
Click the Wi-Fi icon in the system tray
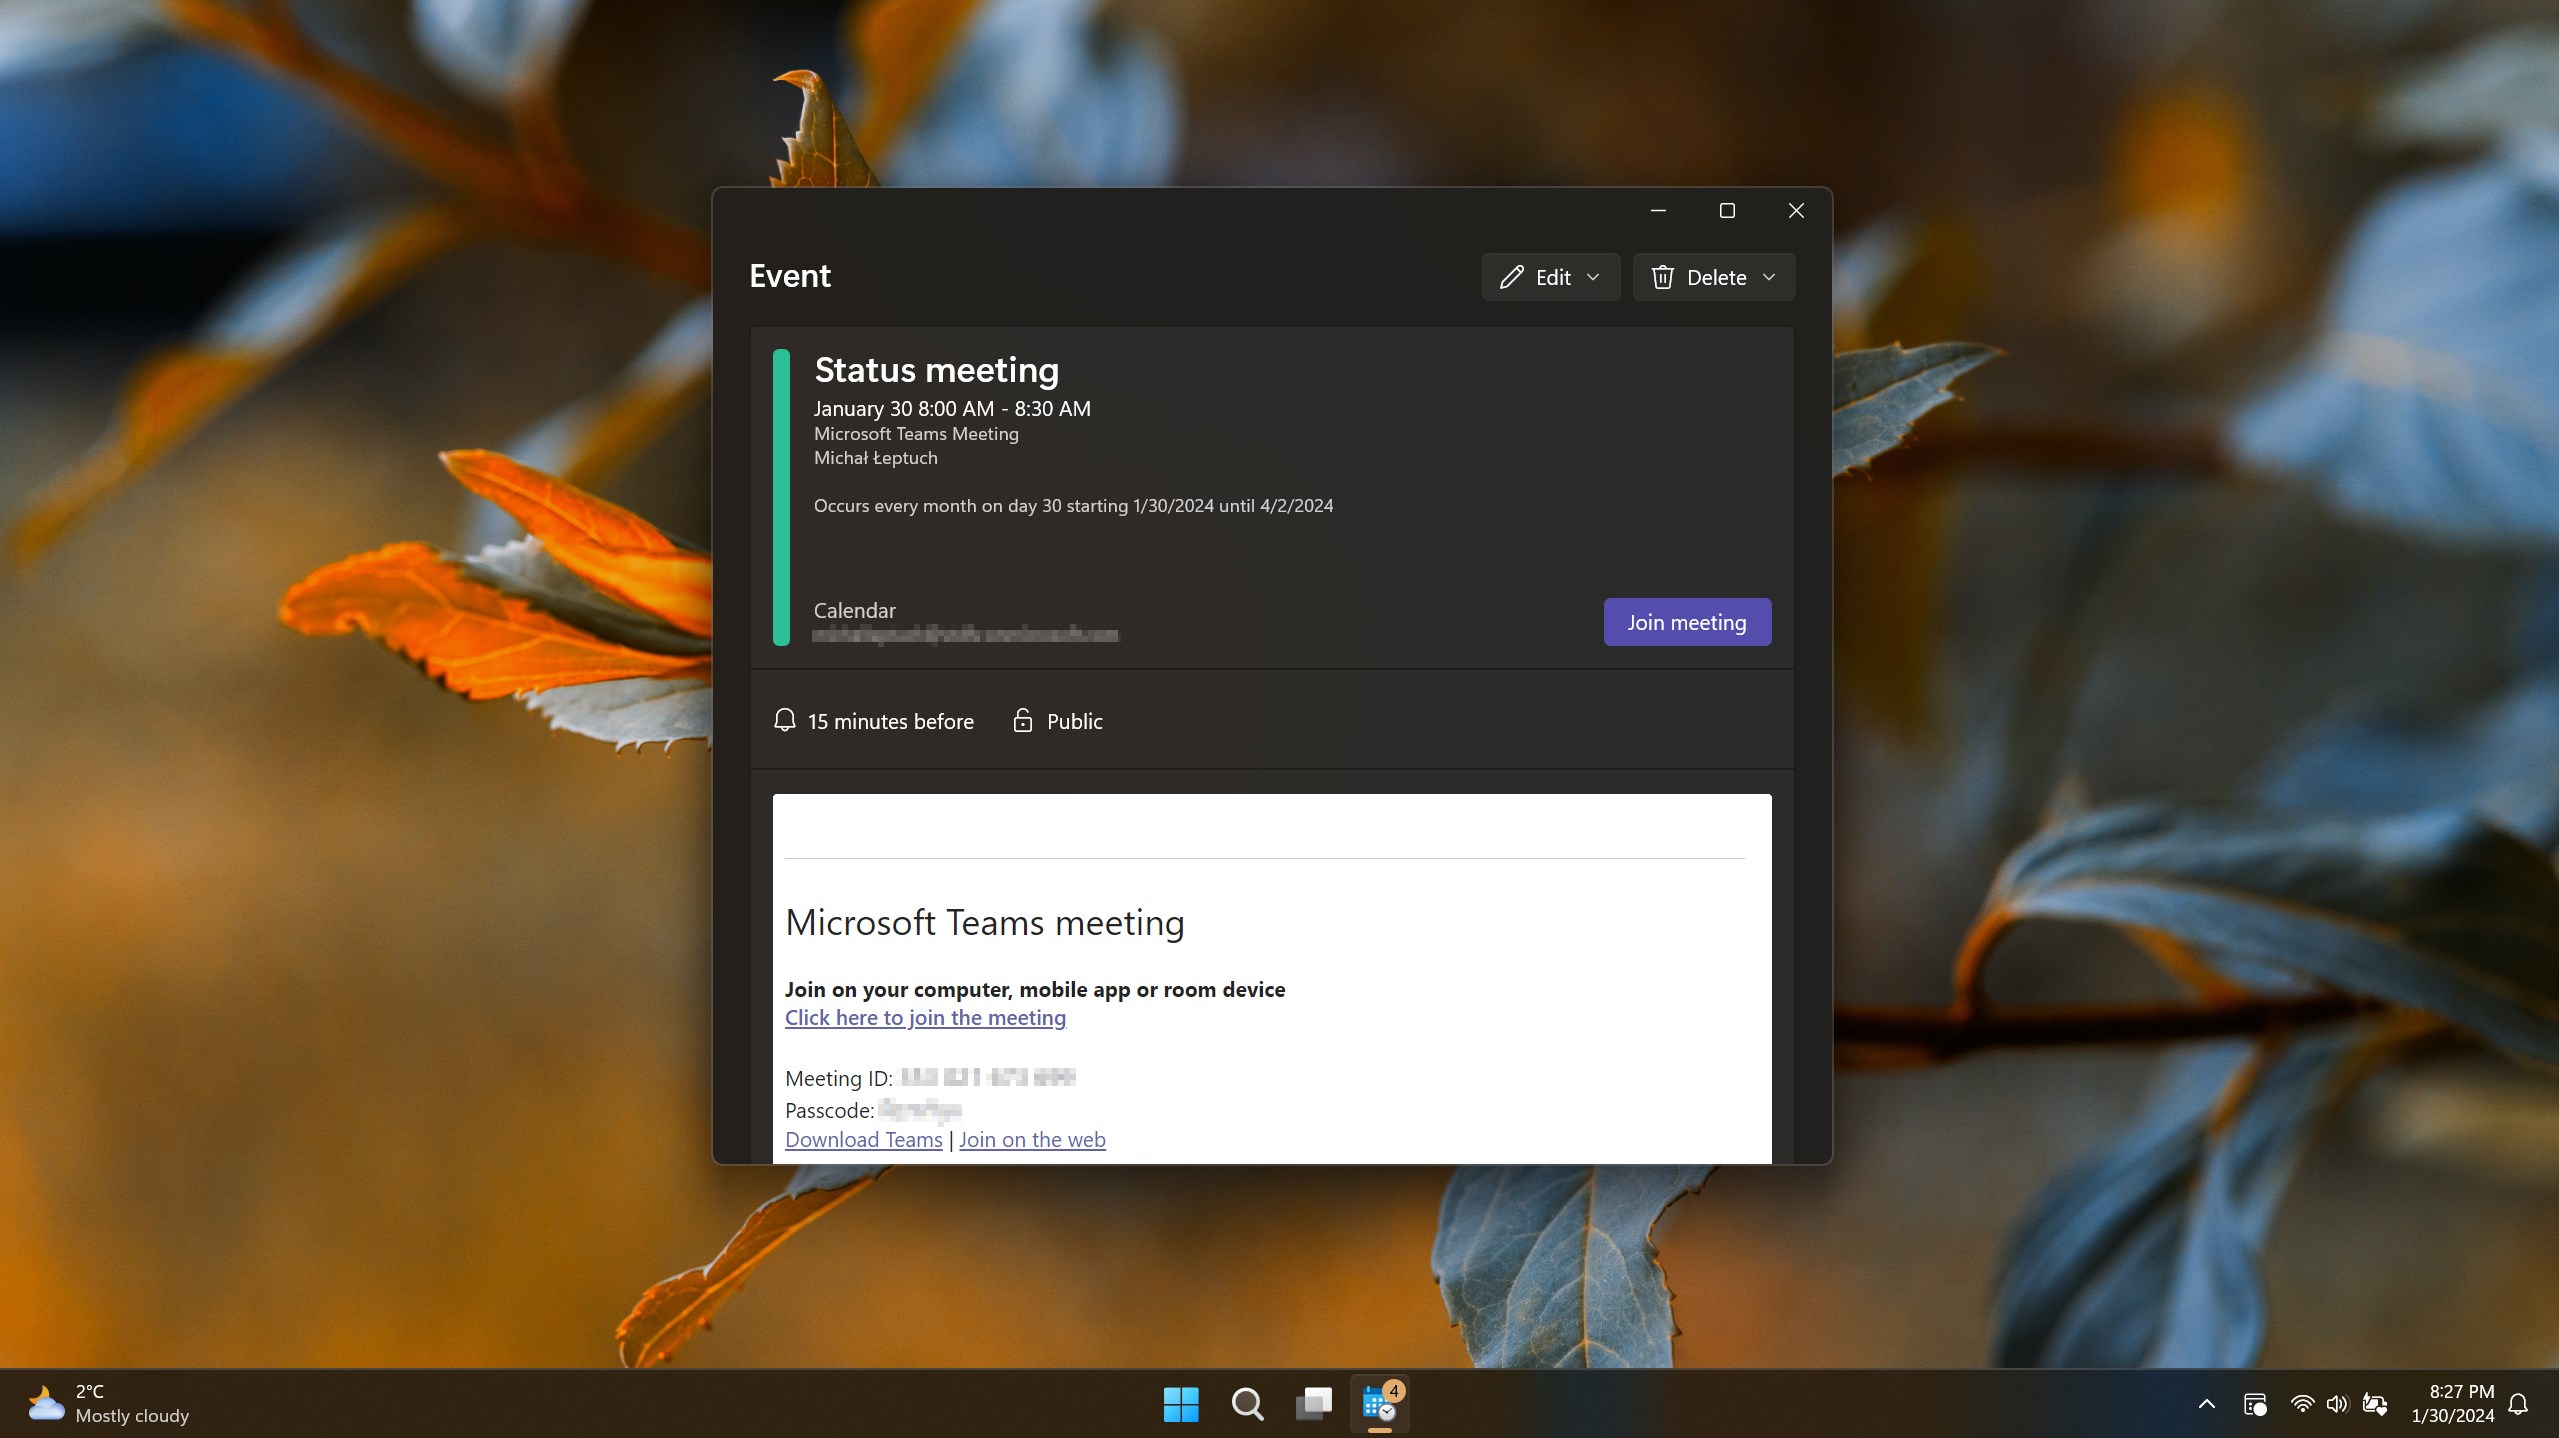pos(2303,1403)
